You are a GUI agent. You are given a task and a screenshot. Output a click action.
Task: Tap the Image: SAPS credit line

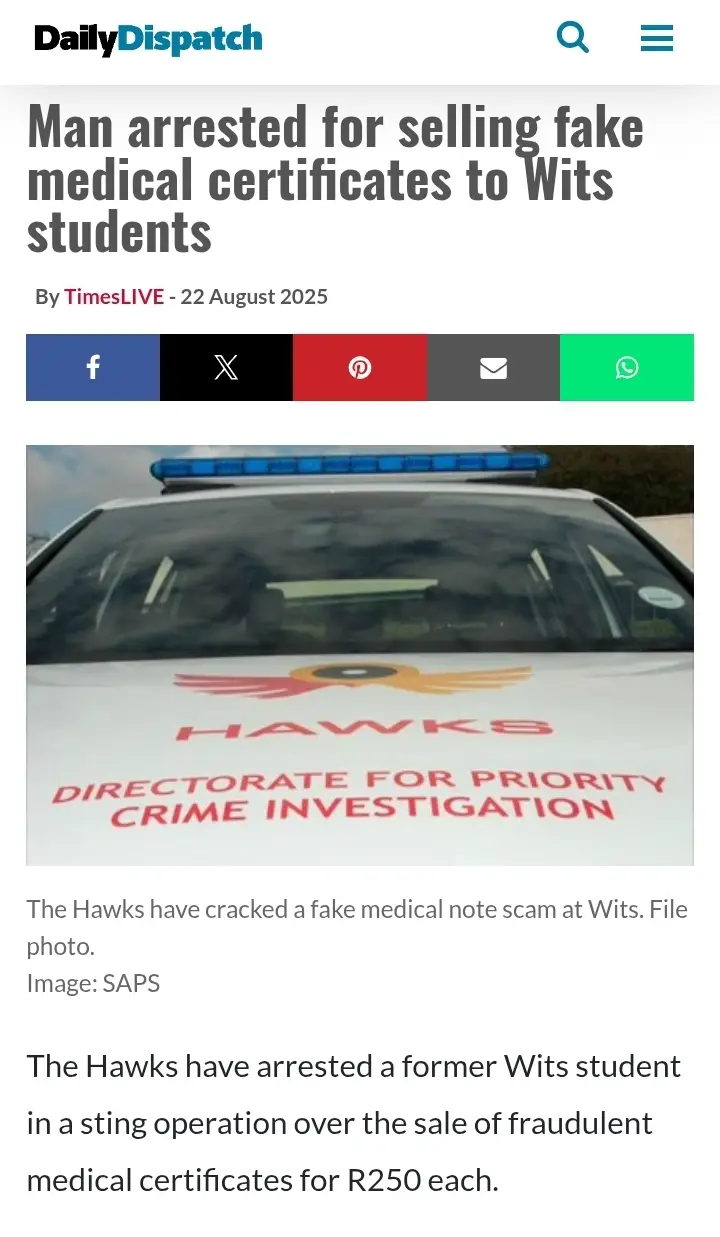click(93, 983)
